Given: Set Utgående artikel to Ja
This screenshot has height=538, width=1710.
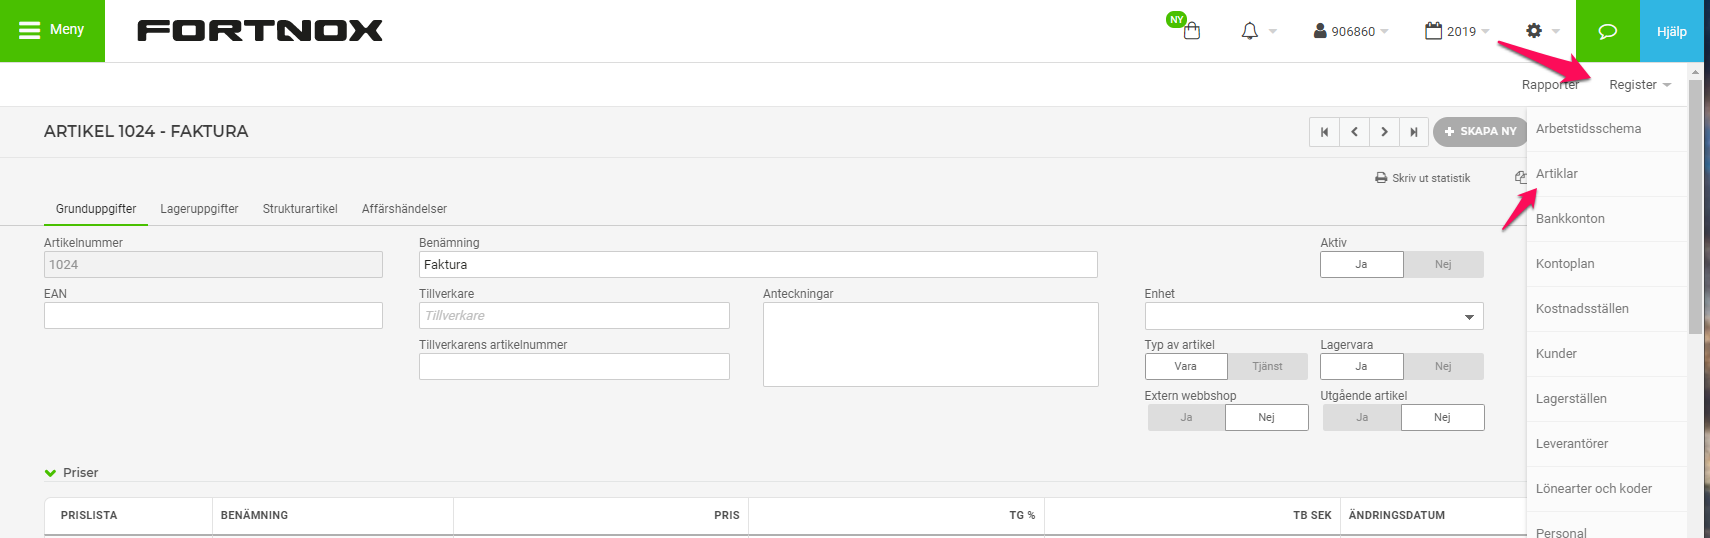Looking at the screenshot, I should click(1362, 418).
